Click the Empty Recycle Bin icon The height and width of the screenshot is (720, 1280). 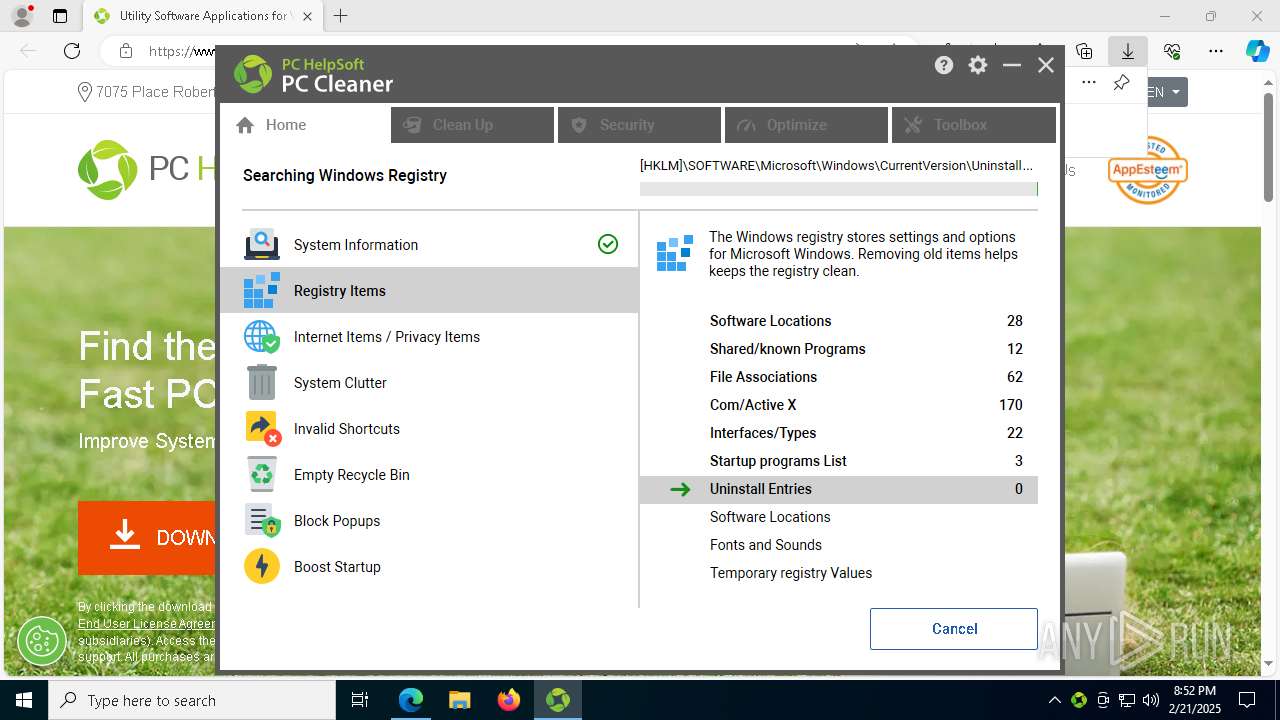tap(262, 475)
